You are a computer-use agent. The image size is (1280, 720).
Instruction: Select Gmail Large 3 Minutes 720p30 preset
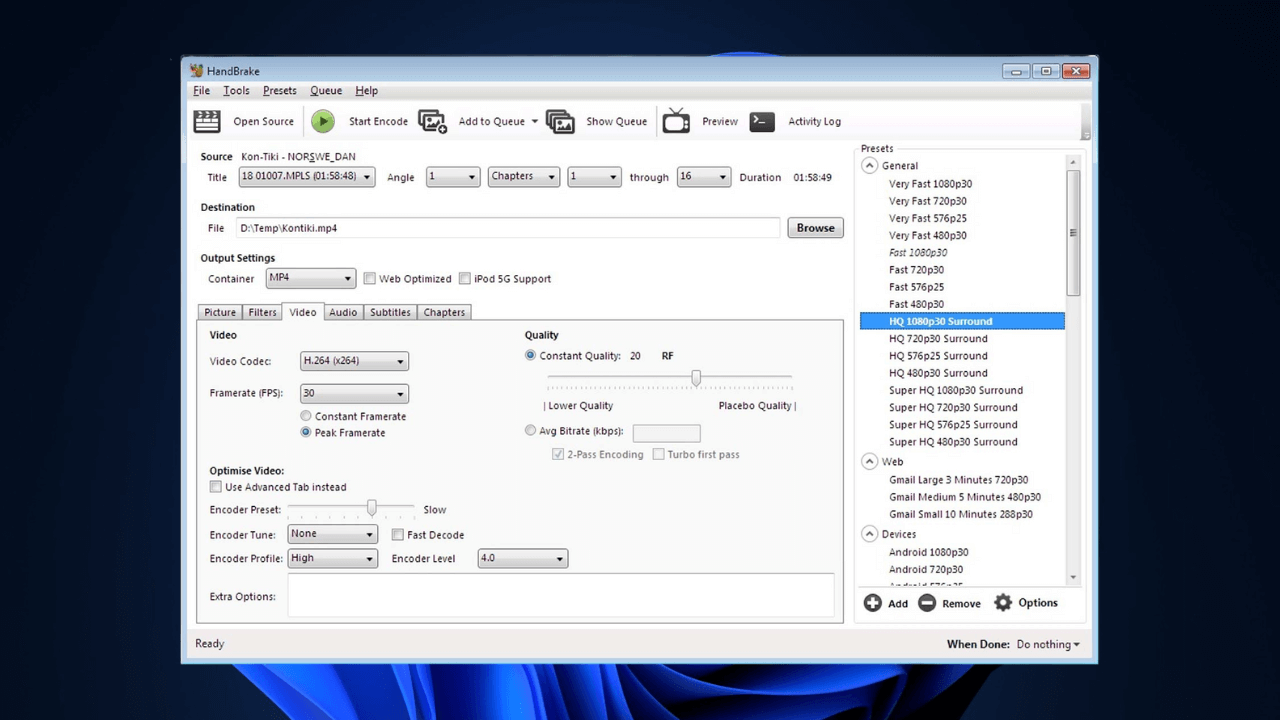pyautogui.click(x=958, y=480)
